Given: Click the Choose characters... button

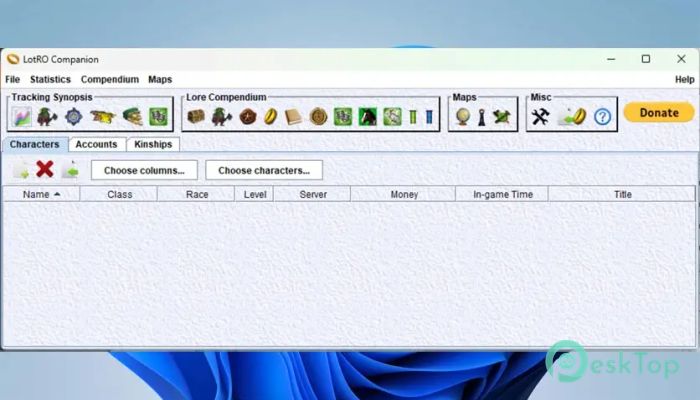Looking at the screenshot, I should tap(264, 171).
